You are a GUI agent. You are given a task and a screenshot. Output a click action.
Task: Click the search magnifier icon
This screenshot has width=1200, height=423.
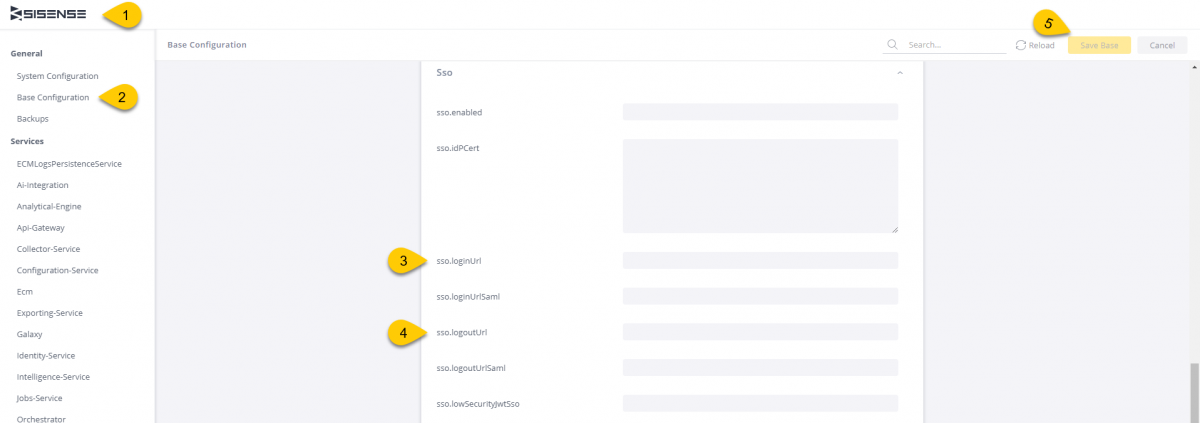892,45
